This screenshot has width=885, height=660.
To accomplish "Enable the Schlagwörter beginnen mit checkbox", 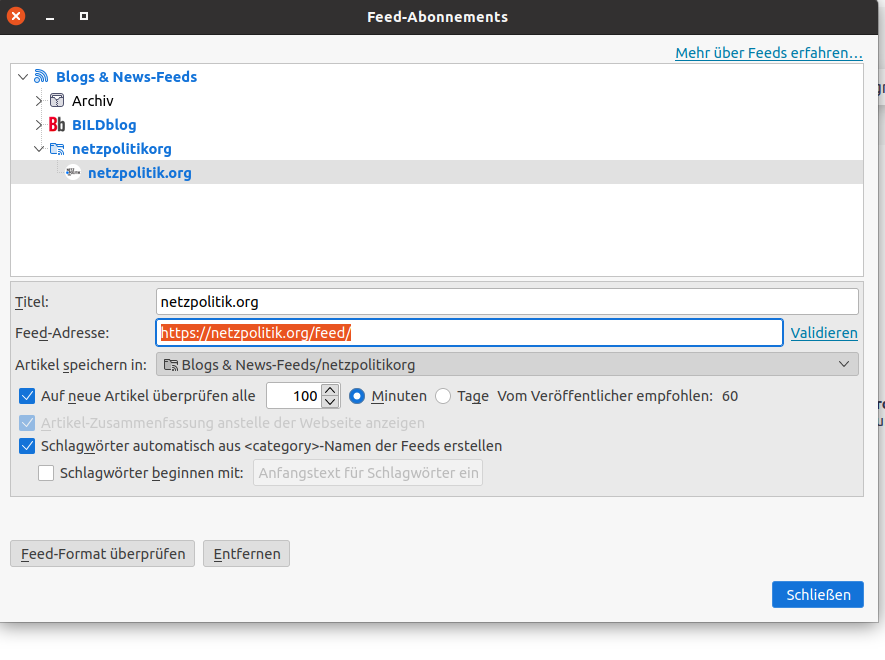I will point(46,473).
